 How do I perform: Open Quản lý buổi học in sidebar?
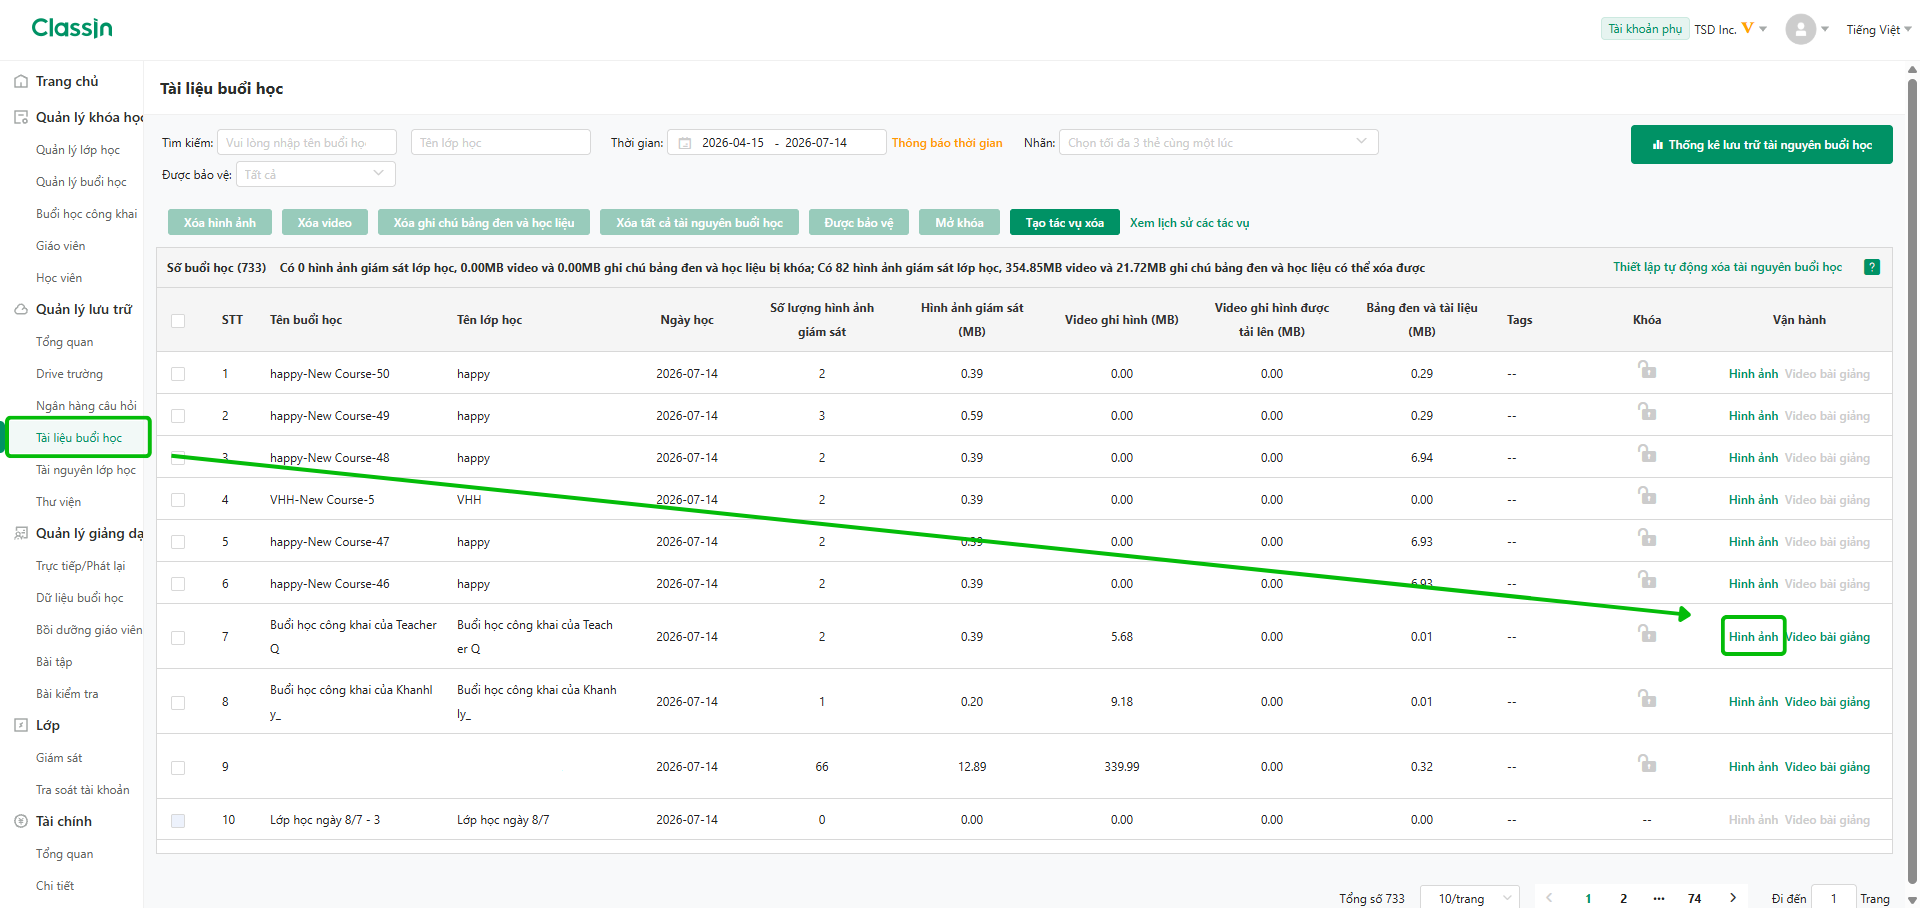(x=82, y=182)
